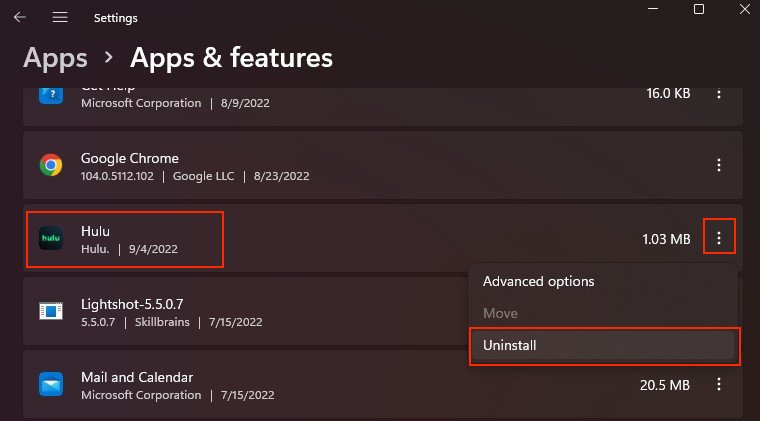Click the Mail and Calendar icon
The image size is (760, 421).
[51, 384]
